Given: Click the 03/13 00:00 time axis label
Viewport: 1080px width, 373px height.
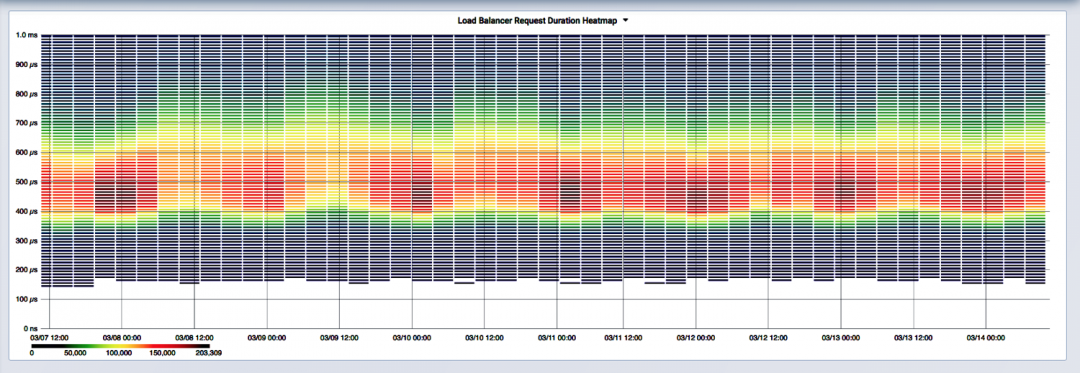Looking at the screenshot, I should (840, 338).
